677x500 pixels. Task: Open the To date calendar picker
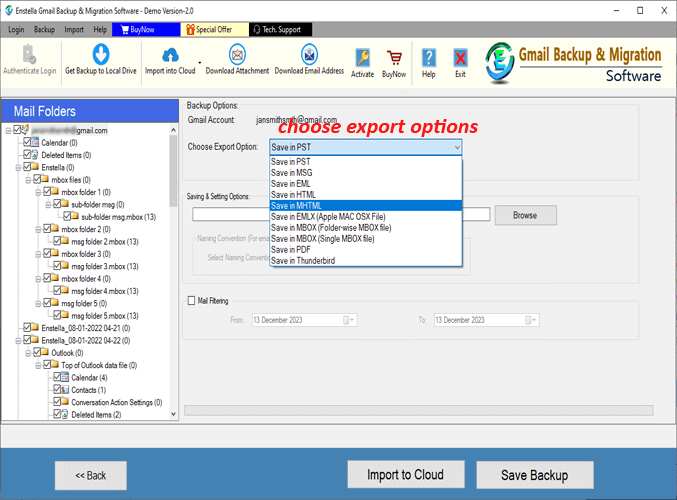(530, 320)
